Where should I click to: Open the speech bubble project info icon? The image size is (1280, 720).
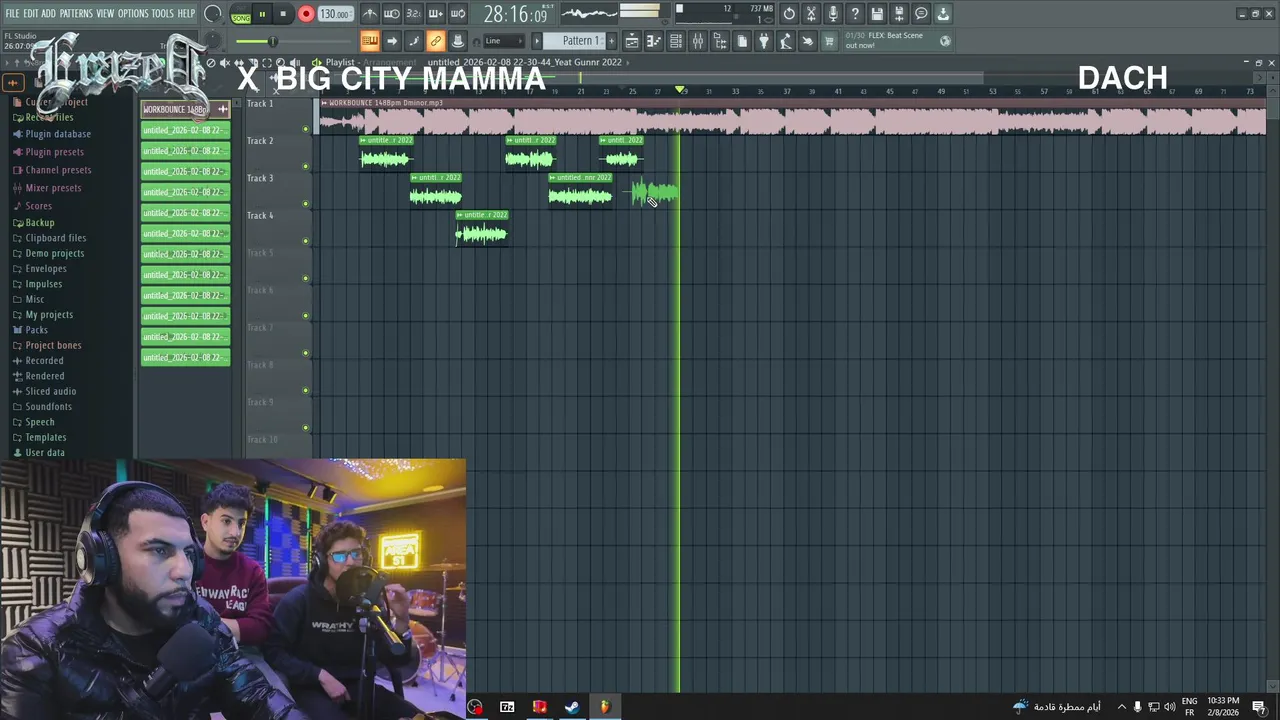click(x=921, y=14)
